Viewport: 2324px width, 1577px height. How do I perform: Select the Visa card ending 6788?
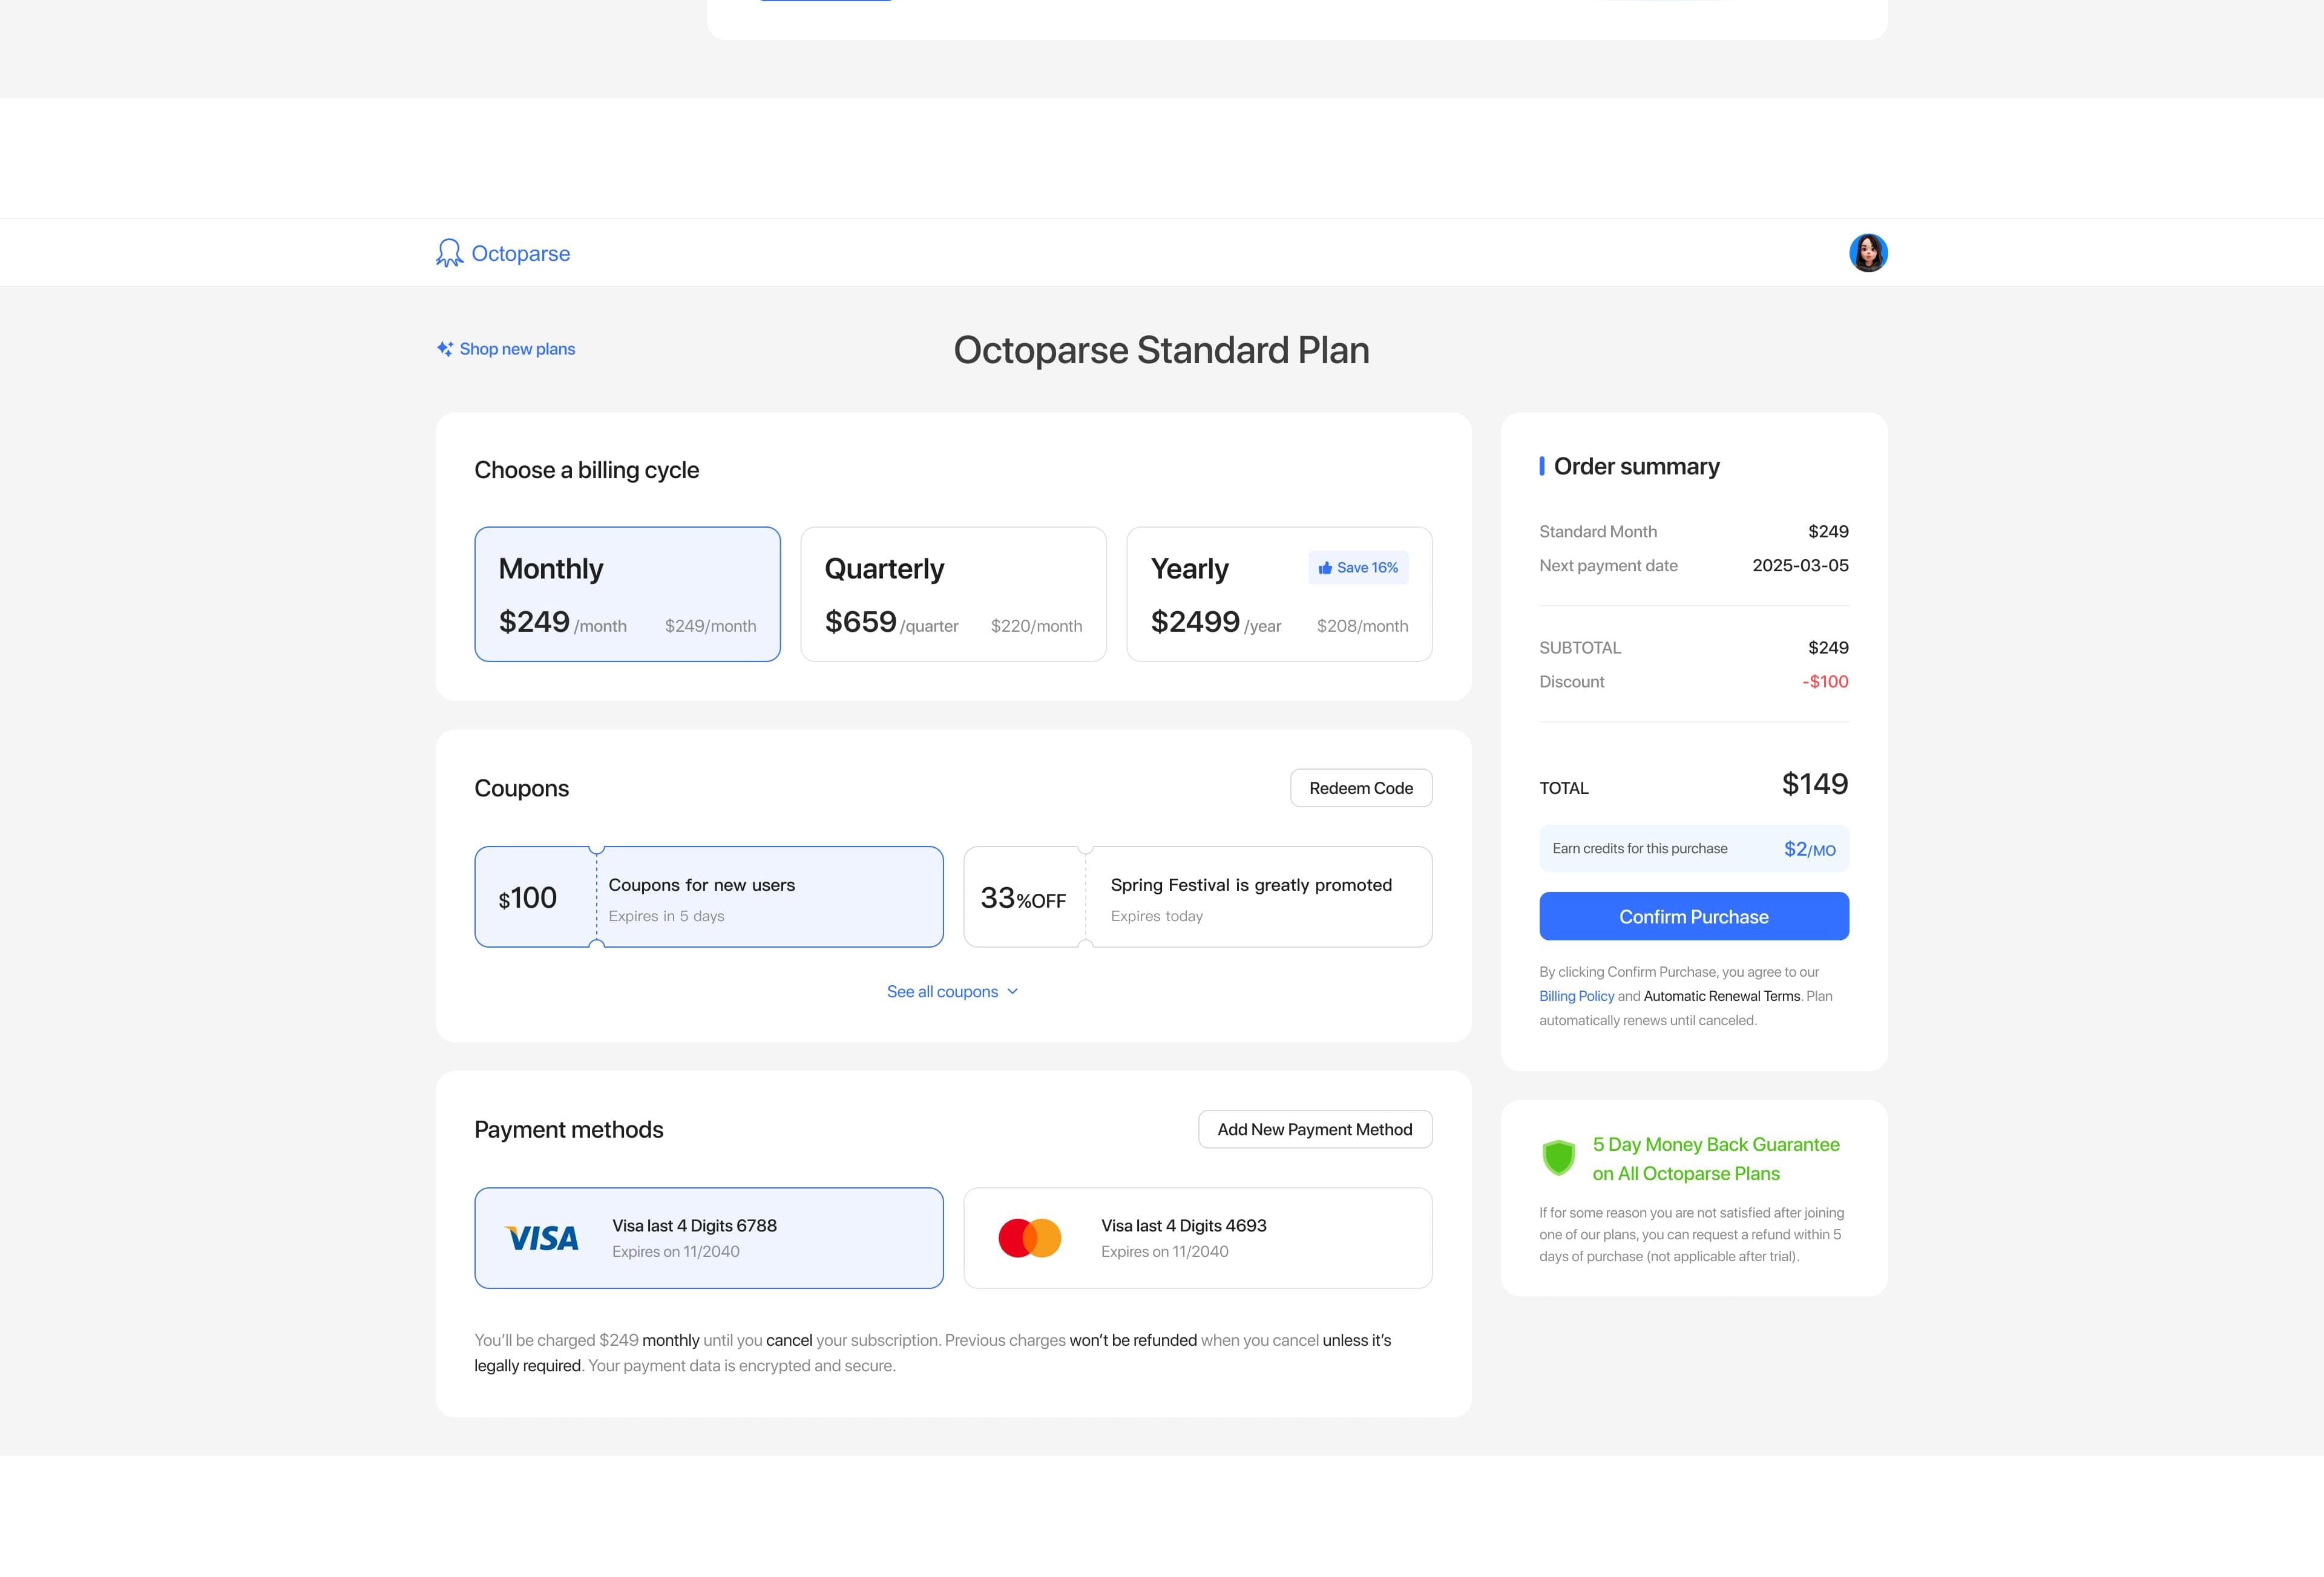point(709,1238)
